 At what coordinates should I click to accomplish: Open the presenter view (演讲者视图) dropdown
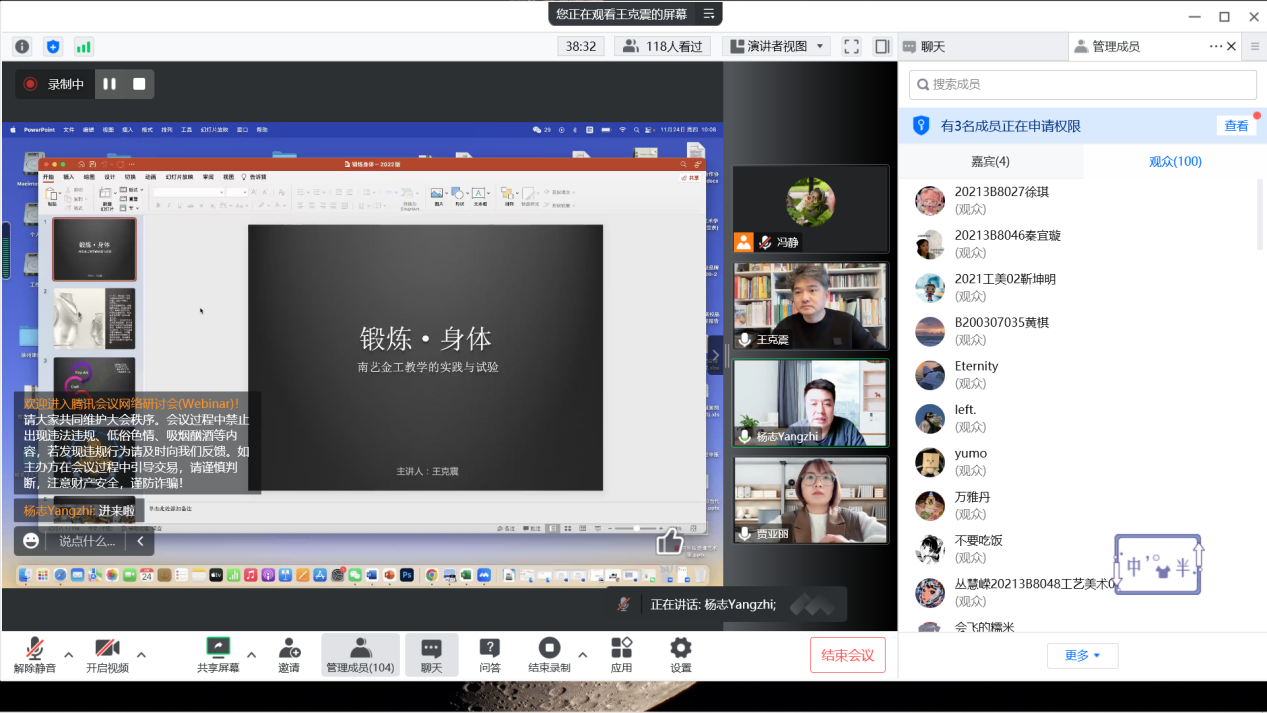[x=776, y=46]
